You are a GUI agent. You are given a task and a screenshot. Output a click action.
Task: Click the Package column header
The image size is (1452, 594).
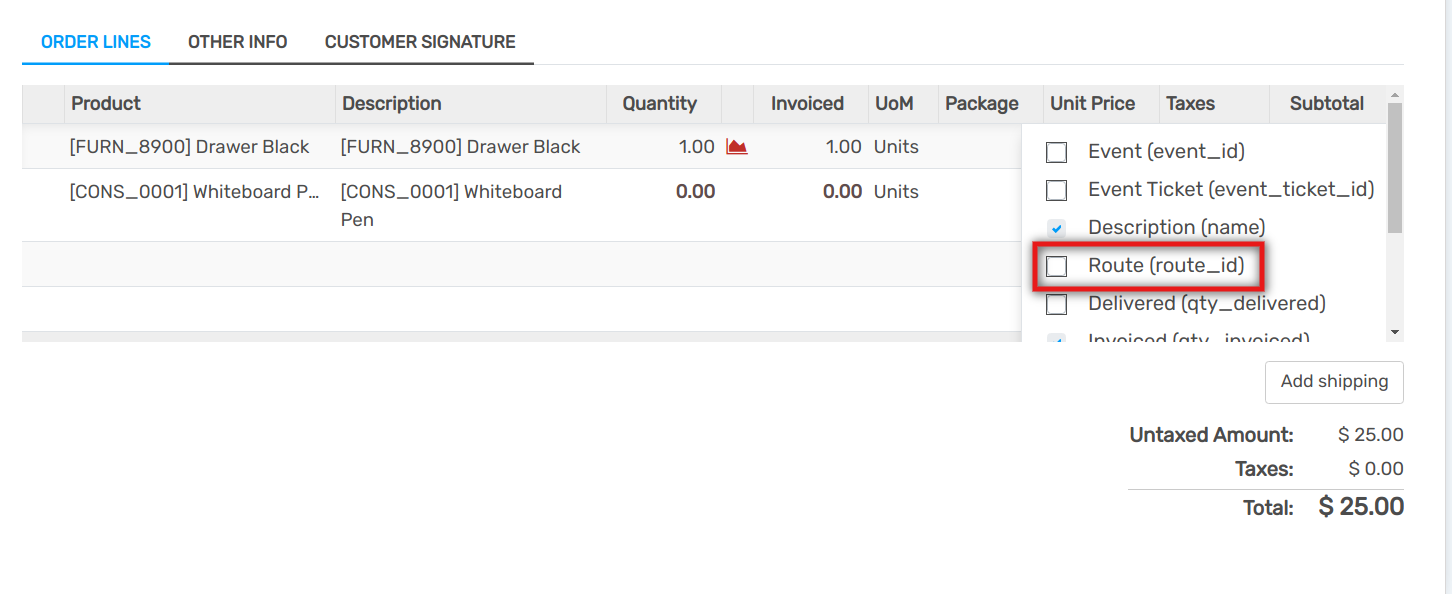pos(982,103)
